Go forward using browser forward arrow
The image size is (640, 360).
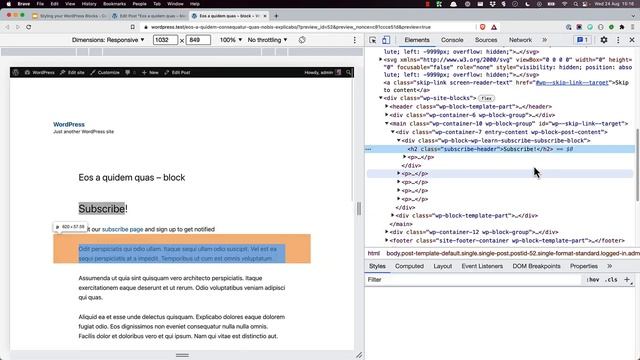coord(18,27)
